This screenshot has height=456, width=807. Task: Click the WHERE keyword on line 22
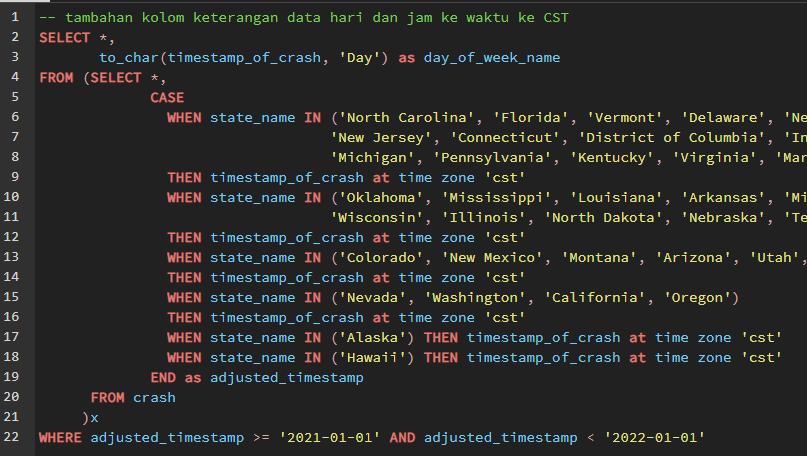[60, 437]
